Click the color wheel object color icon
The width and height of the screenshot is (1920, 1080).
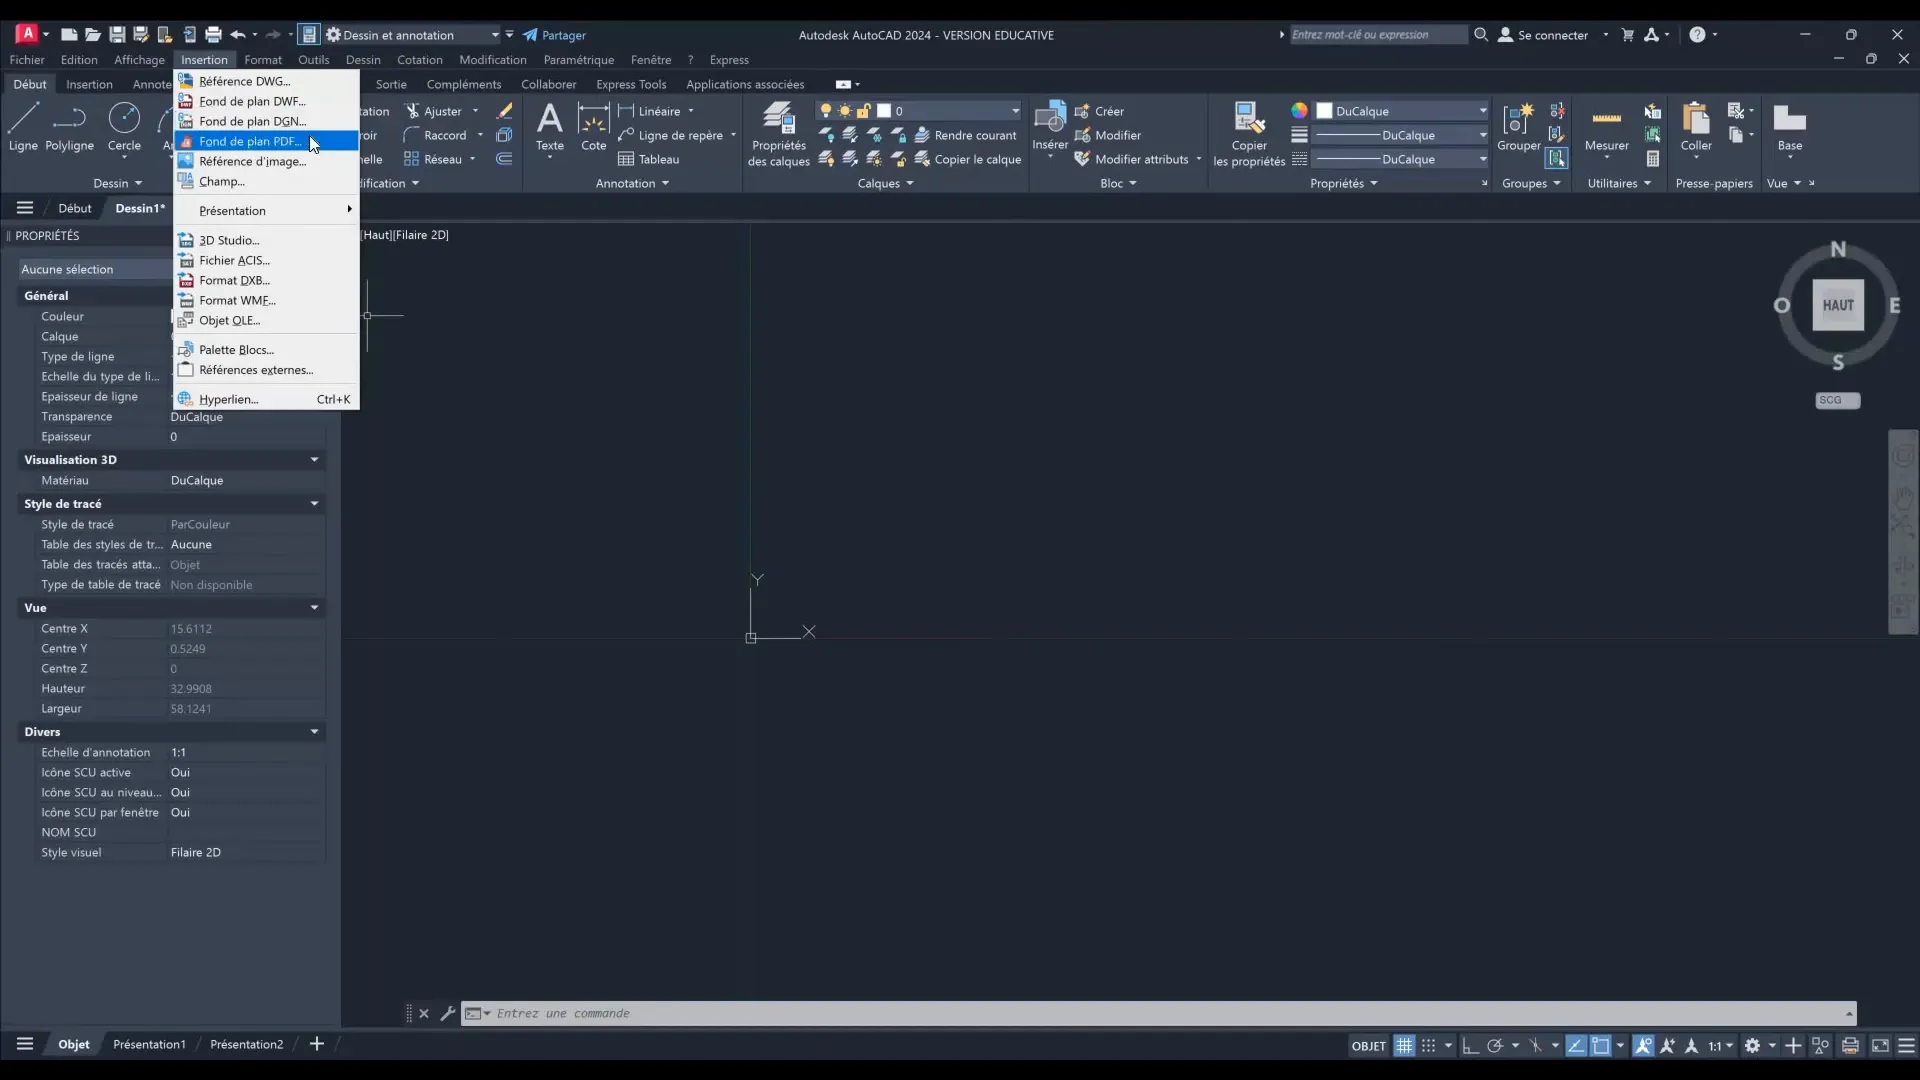pos(1299,110)
